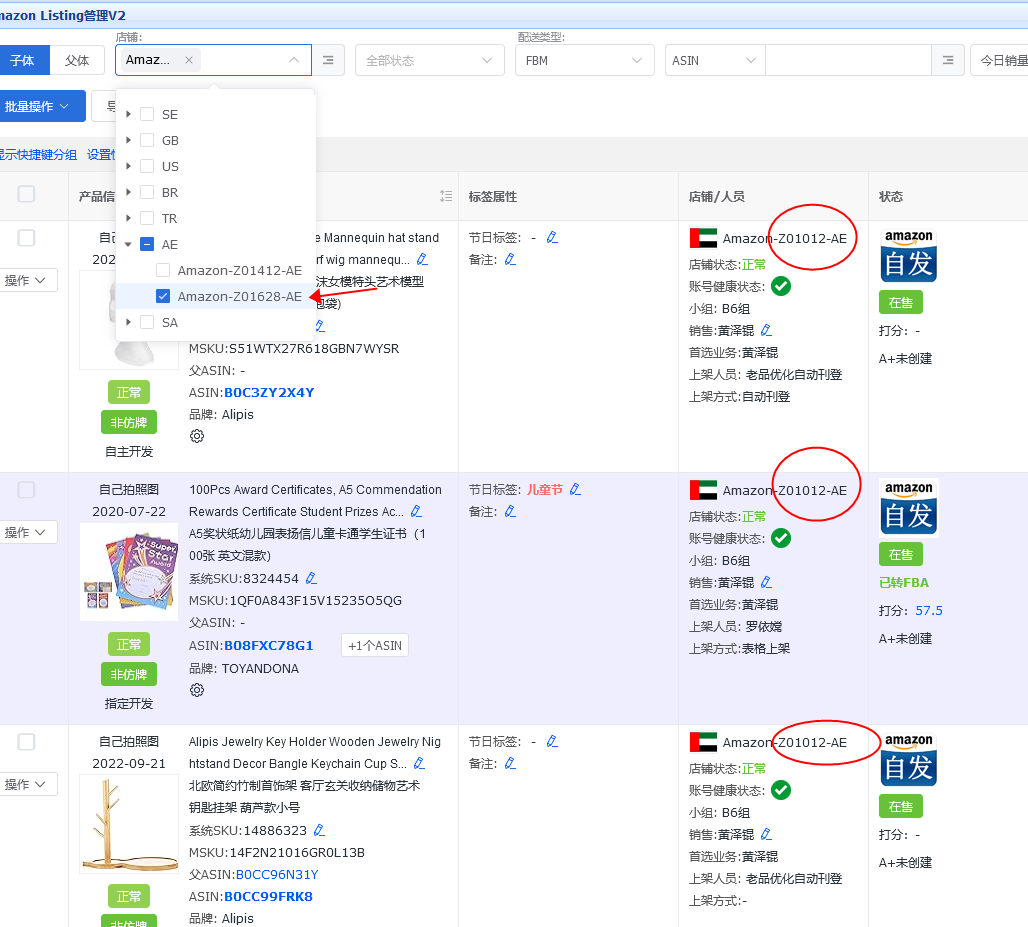The height and width of the screenshot is (927, 1028).
Task: Open gear settings for TOYANDONA listing
Action: (x=197, y=690)
